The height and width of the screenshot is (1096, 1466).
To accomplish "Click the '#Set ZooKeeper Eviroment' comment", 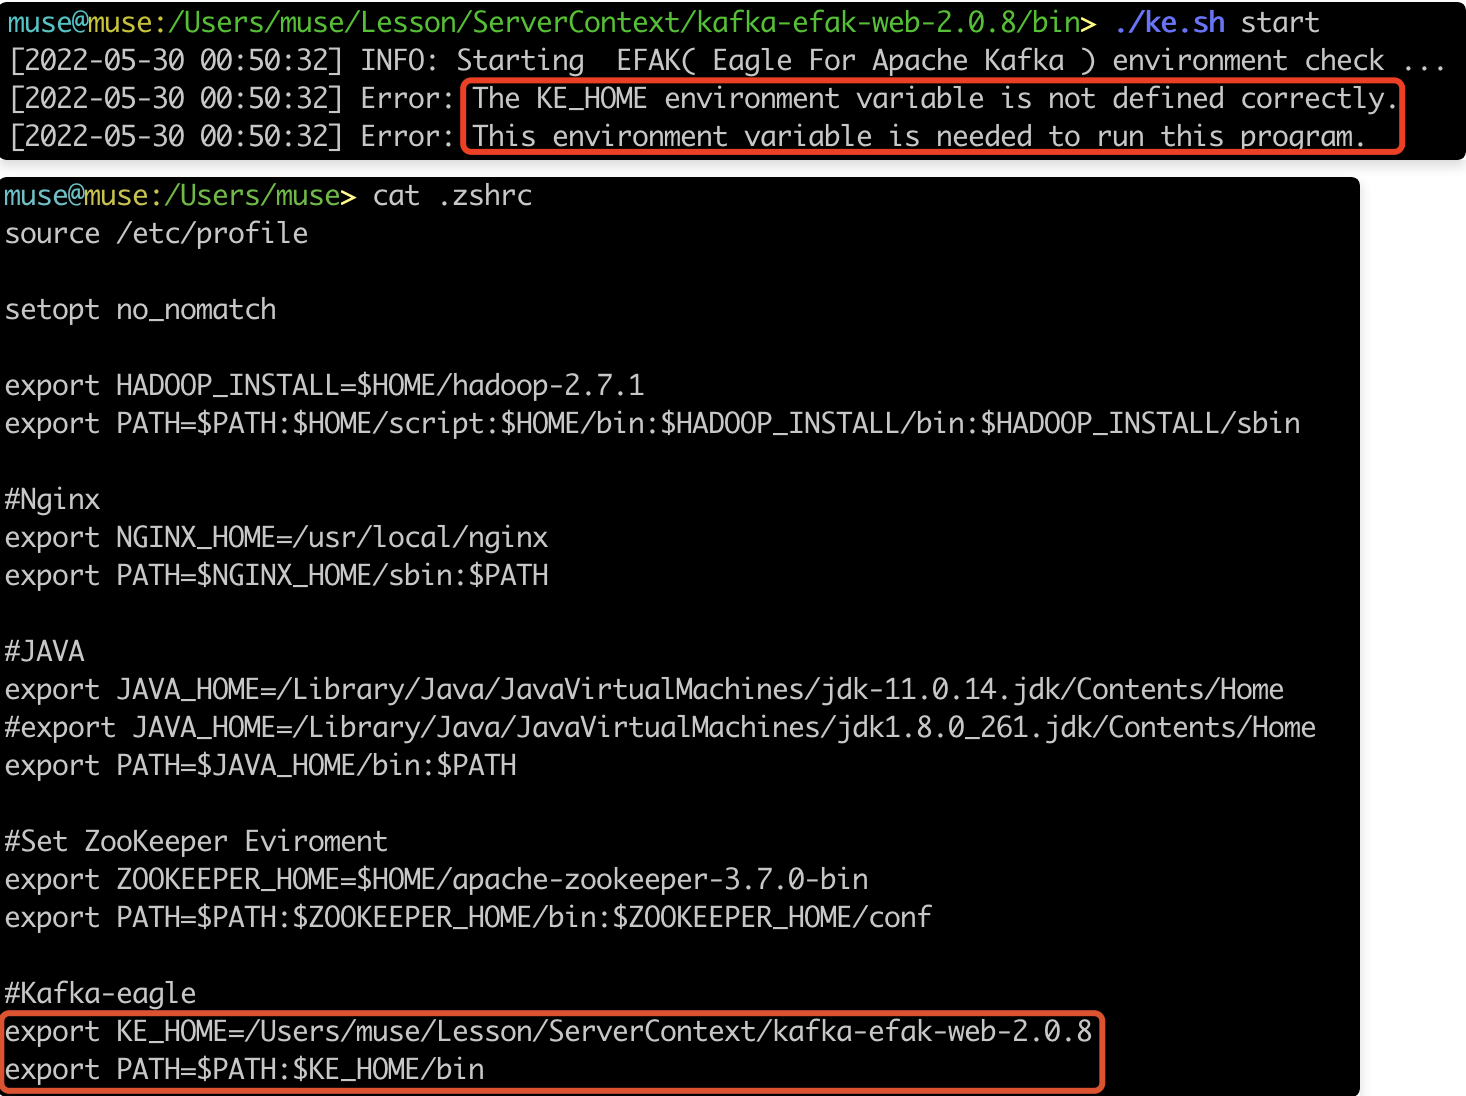I will coord(196,841).
